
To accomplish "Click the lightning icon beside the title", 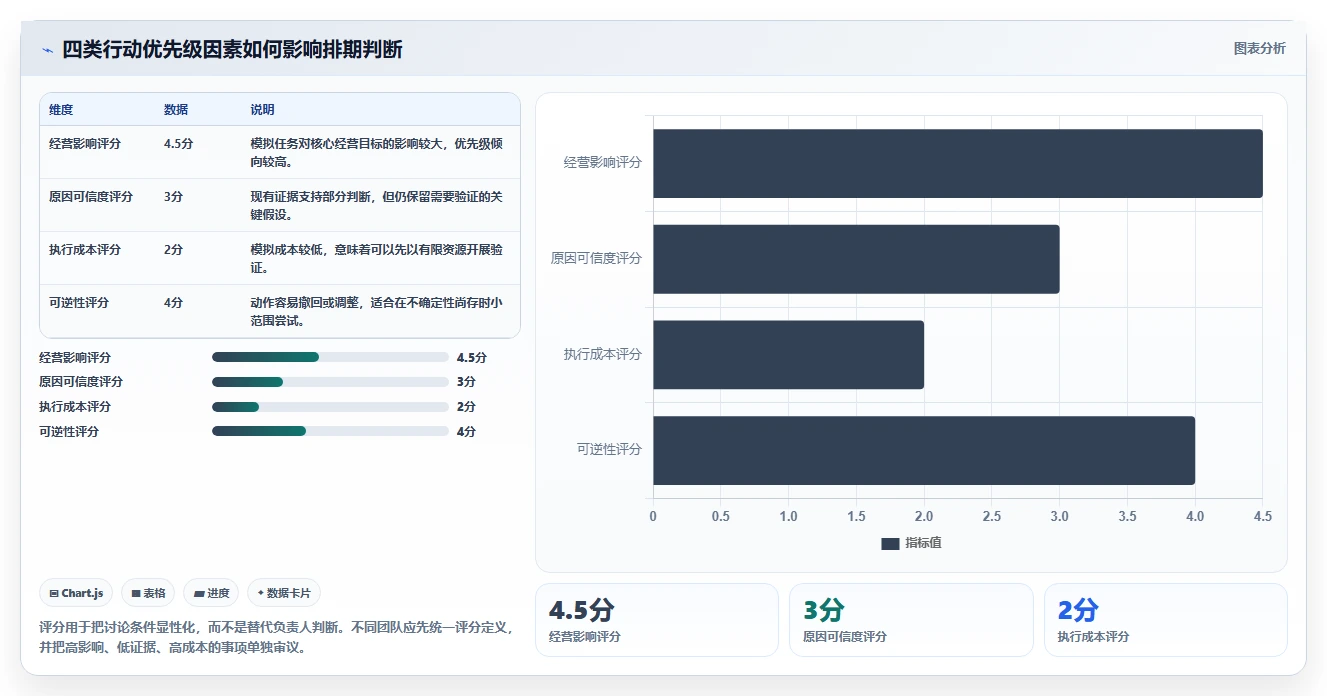I will click(x=47, y=50).
